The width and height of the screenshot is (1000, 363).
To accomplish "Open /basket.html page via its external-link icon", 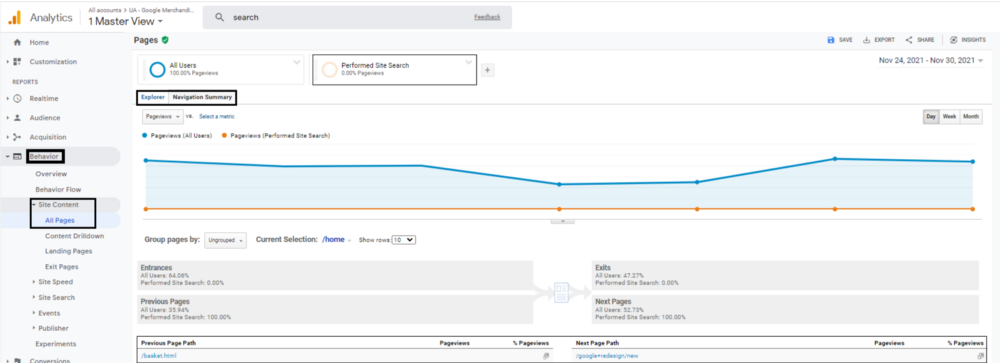I will 545,356.
